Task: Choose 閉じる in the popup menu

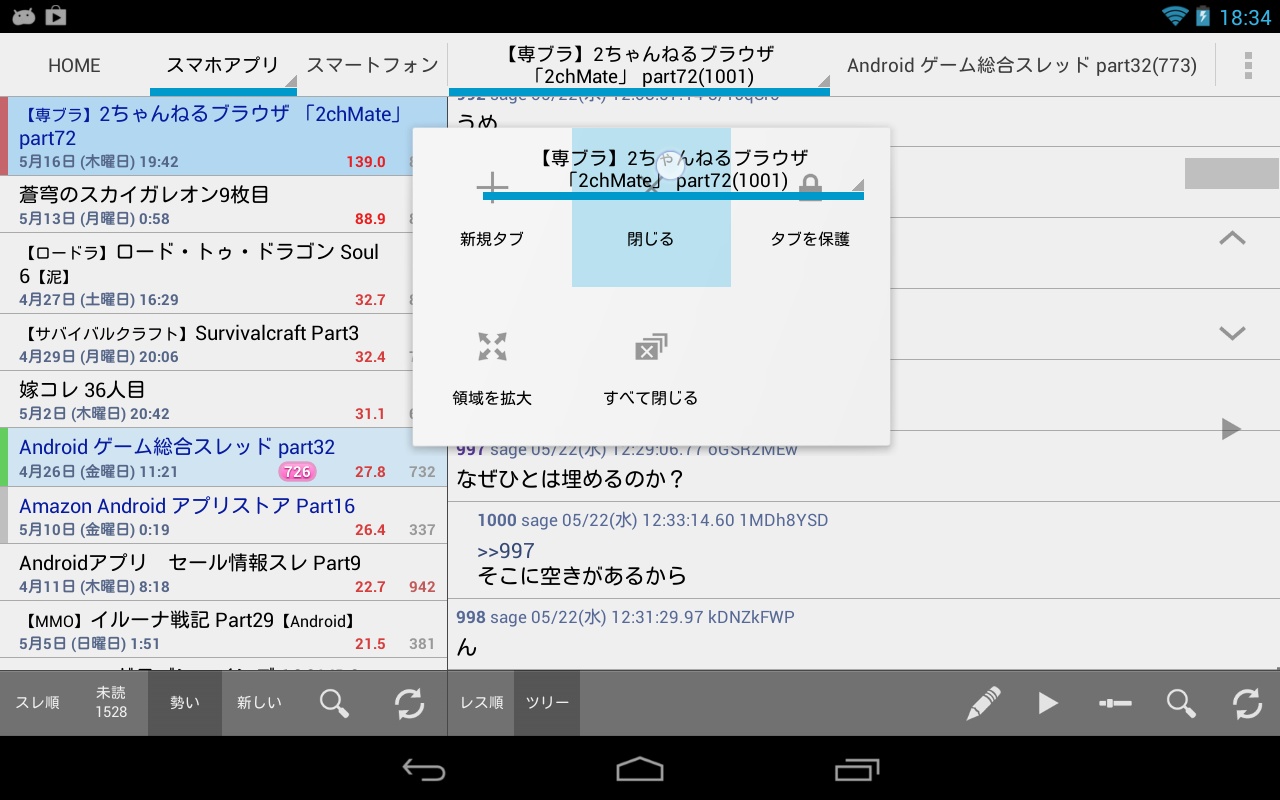Action: point(651,208)
